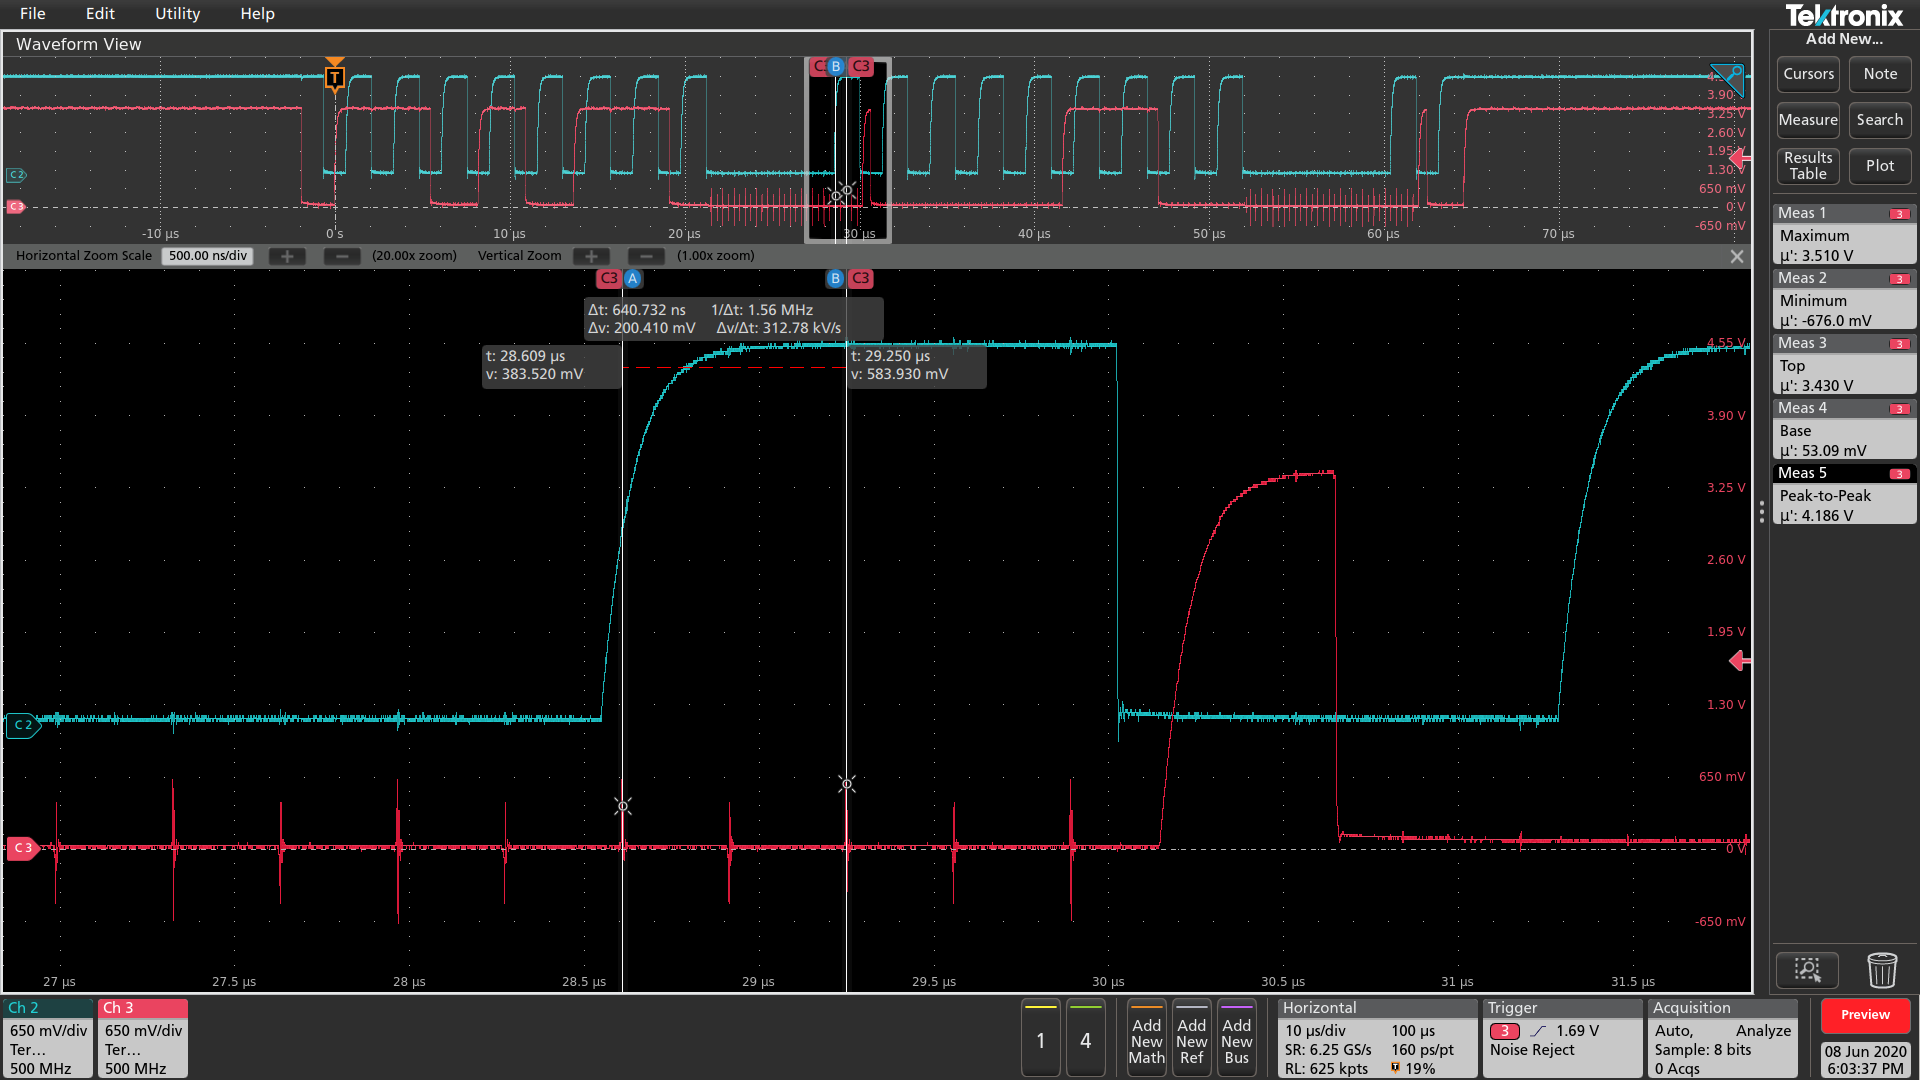Select the trigger level arrow in zoom view
1920x1080 pixels.
point(1740,661)
